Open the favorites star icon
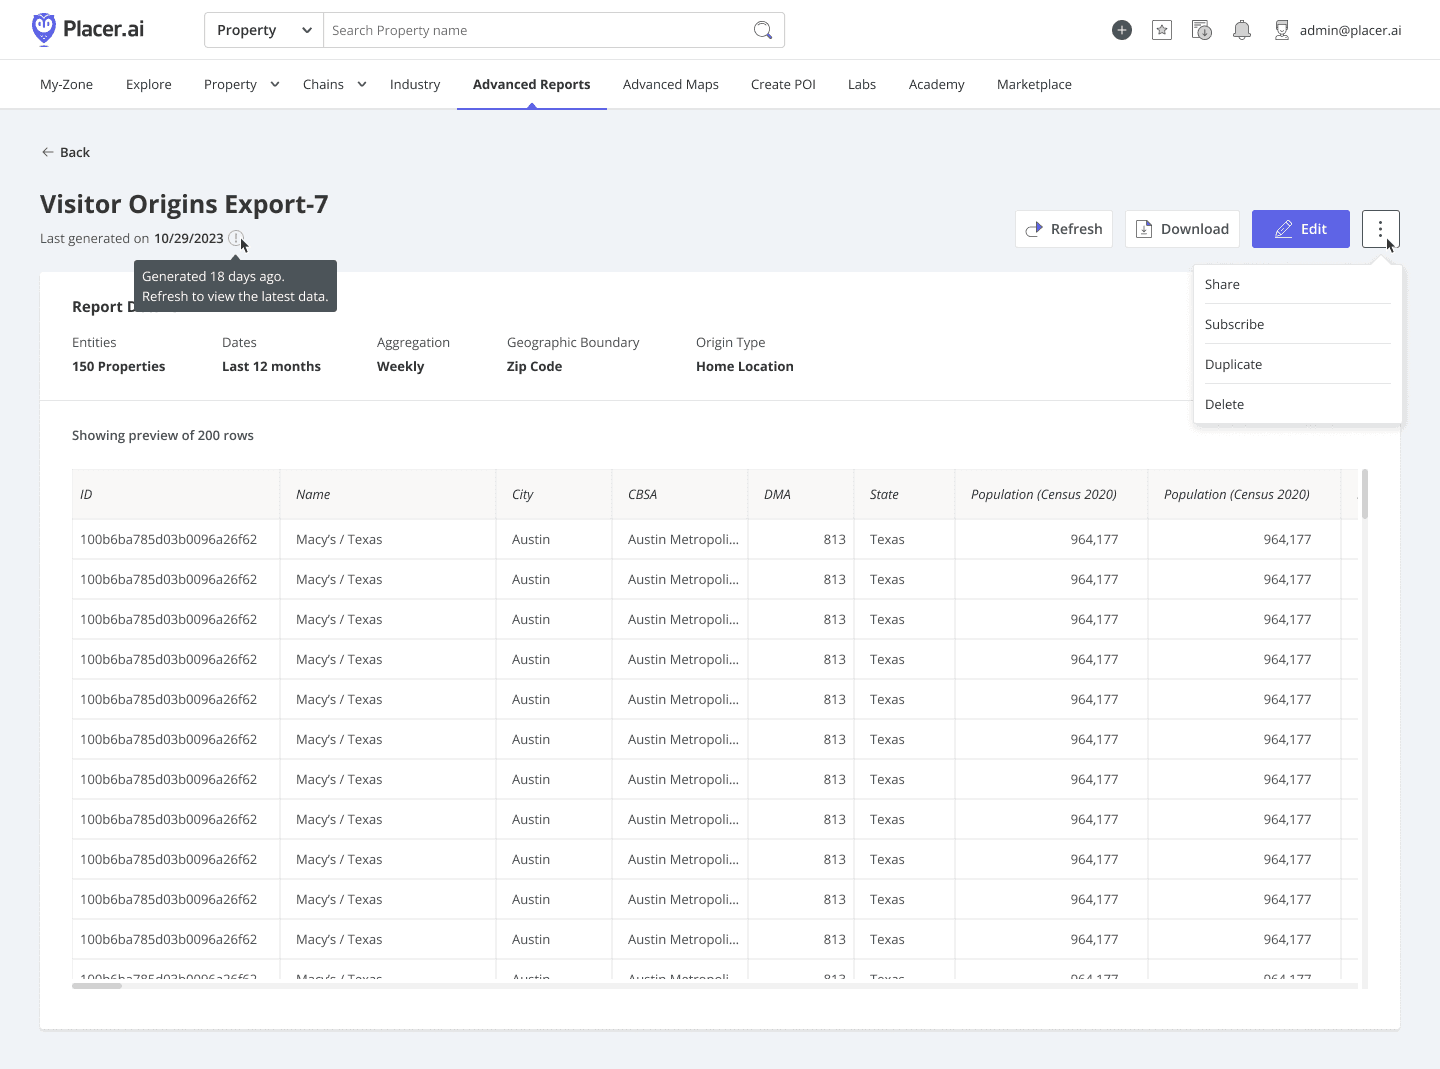 pyautogui.click(x=1161, y=30)
